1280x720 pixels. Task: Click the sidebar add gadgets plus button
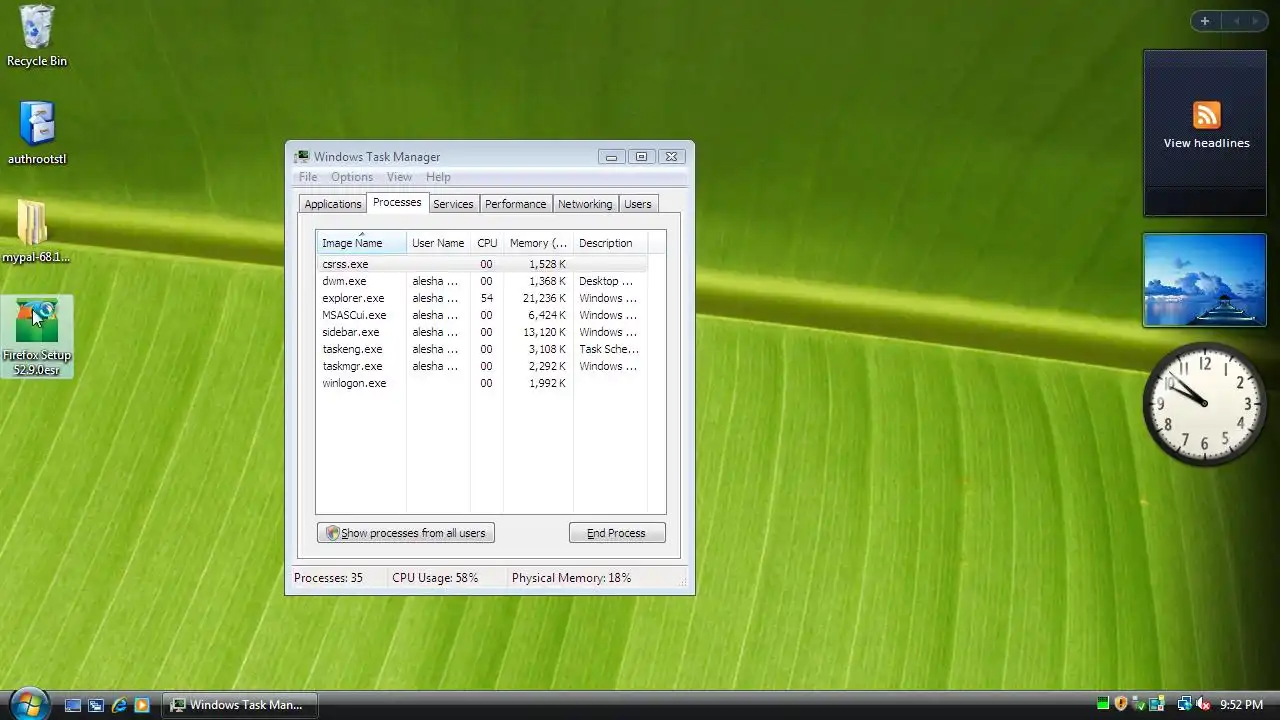[x=1205, y=21]
